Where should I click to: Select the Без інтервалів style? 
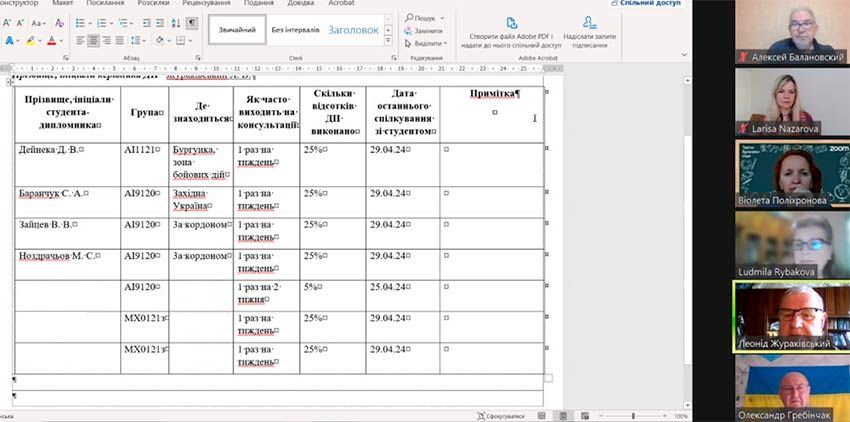point(295,30)
